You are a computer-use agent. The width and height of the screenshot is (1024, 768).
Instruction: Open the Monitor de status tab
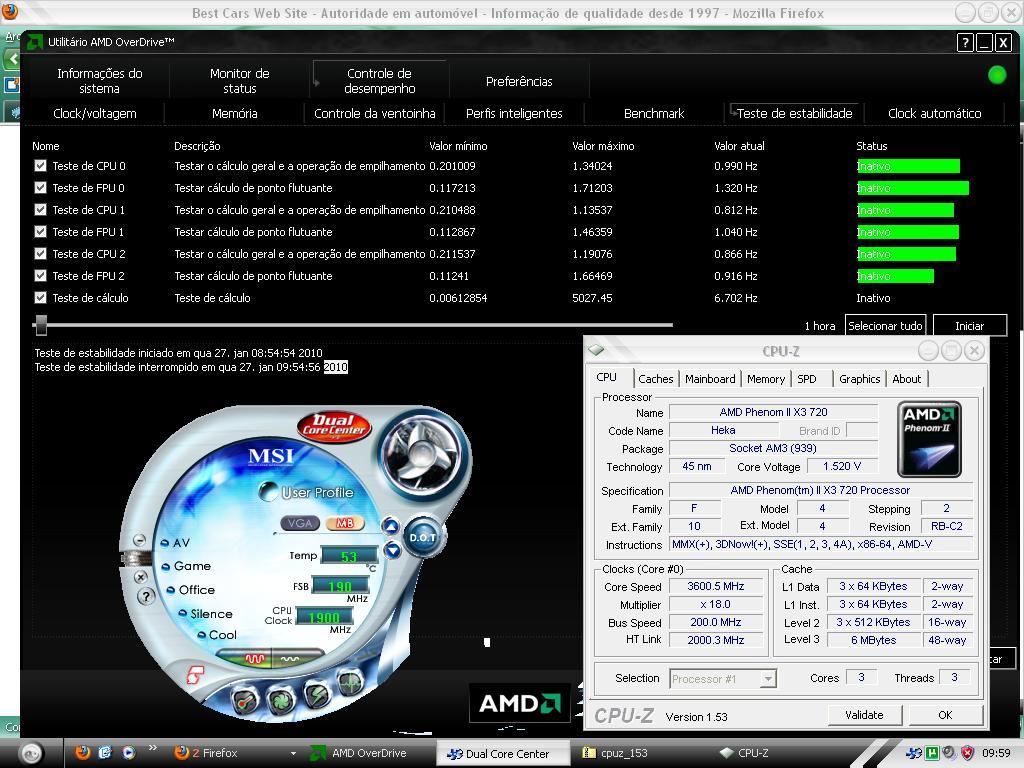point(240,81)
